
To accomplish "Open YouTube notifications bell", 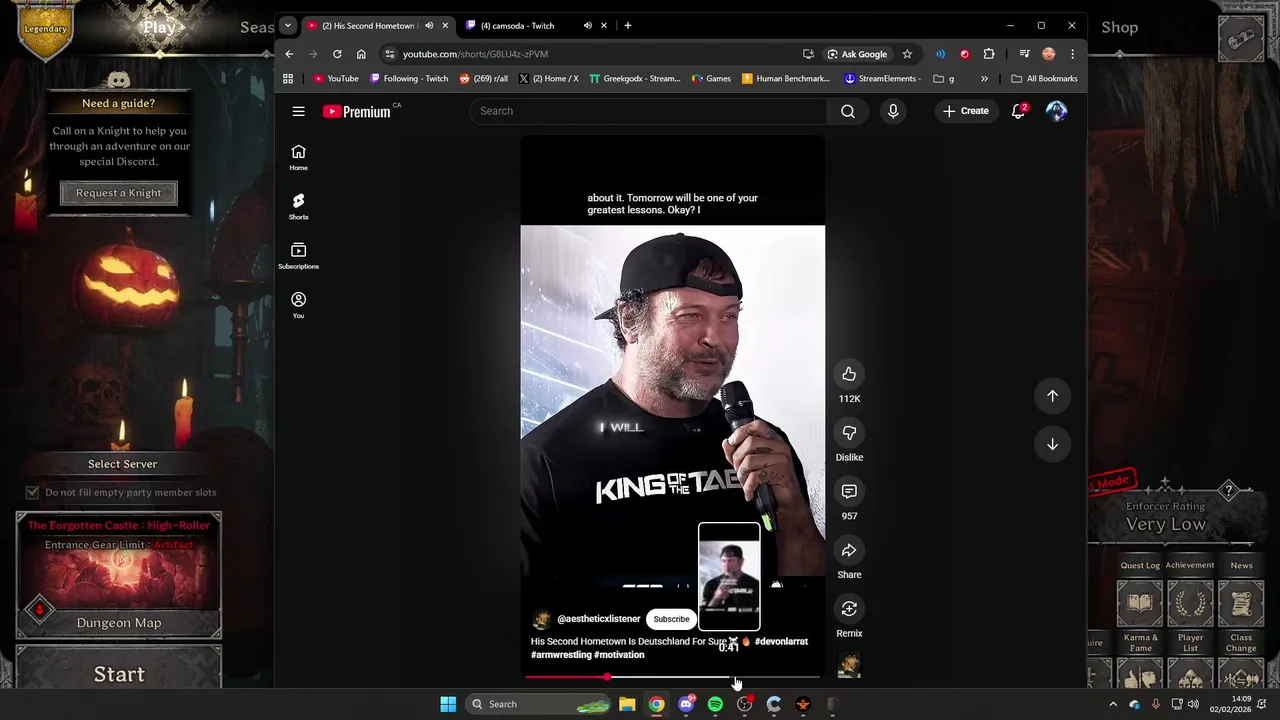I will 1018,111.
